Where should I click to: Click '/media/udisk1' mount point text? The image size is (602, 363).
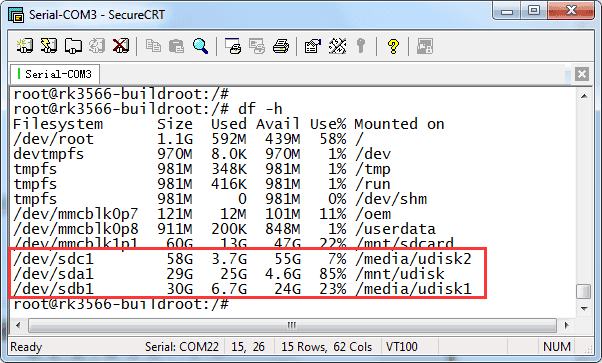(413, 289)
